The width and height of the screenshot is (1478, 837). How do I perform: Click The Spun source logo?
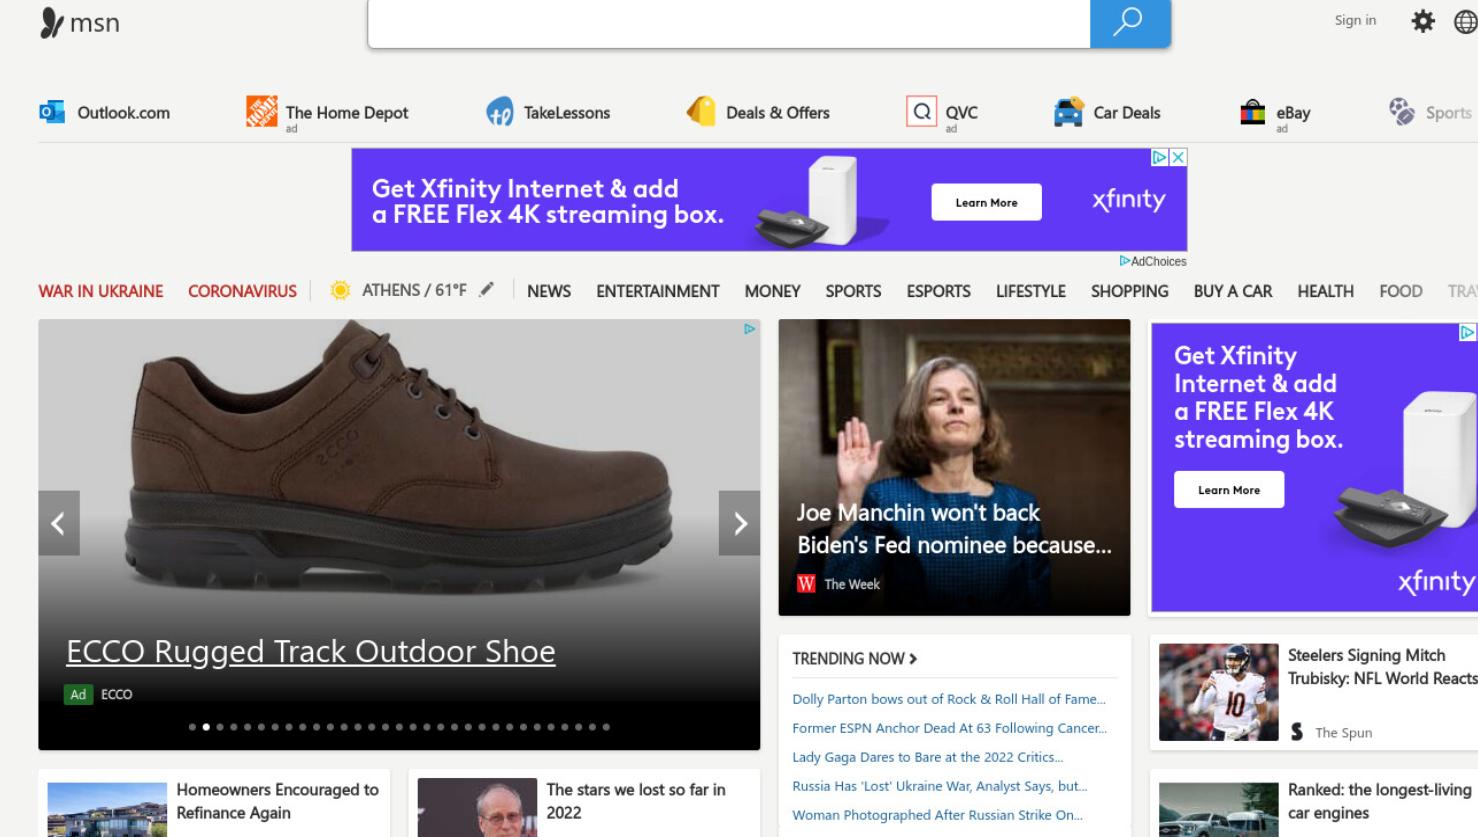(x=1297, y=732)
